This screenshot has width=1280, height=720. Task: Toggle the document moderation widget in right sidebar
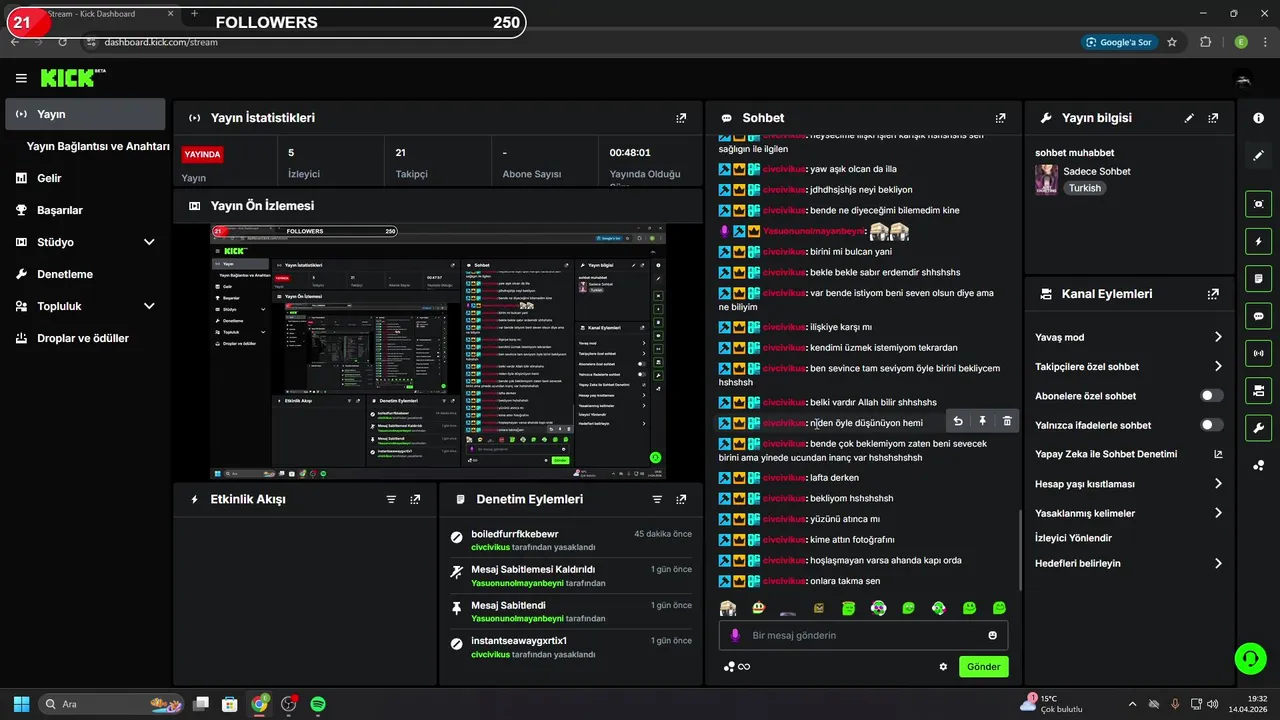(x=1258, y=278)
